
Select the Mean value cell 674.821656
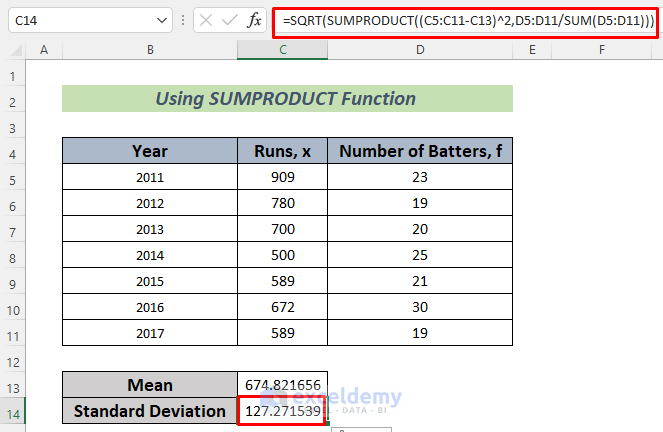[x=283, y=385]
